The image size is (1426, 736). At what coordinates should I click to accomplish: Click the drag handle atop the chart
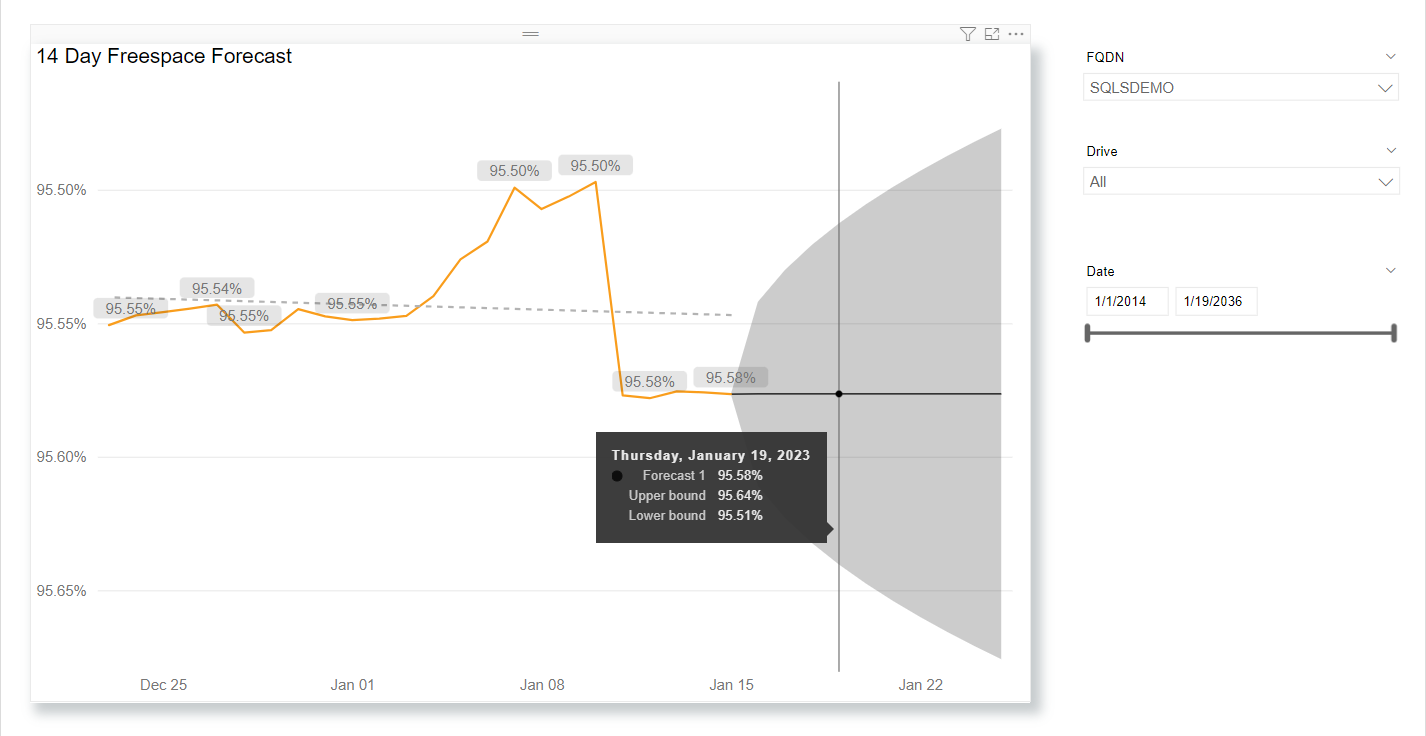531,34
